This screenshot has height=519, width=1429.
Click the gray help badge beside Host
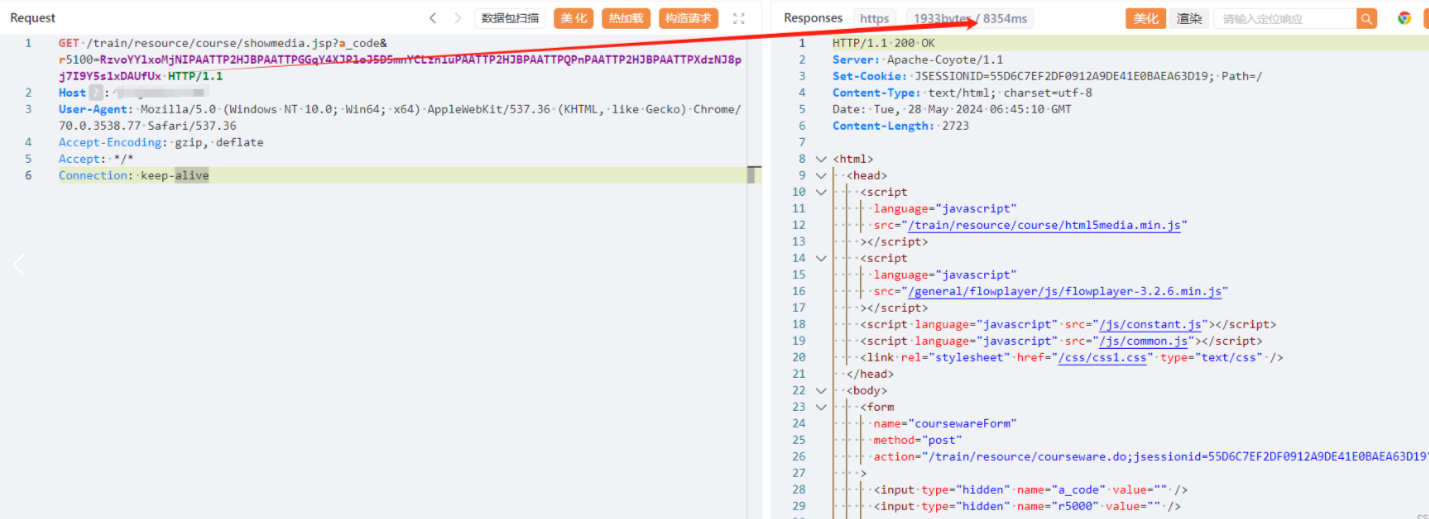pyautogui.click(x=97, y=93)
